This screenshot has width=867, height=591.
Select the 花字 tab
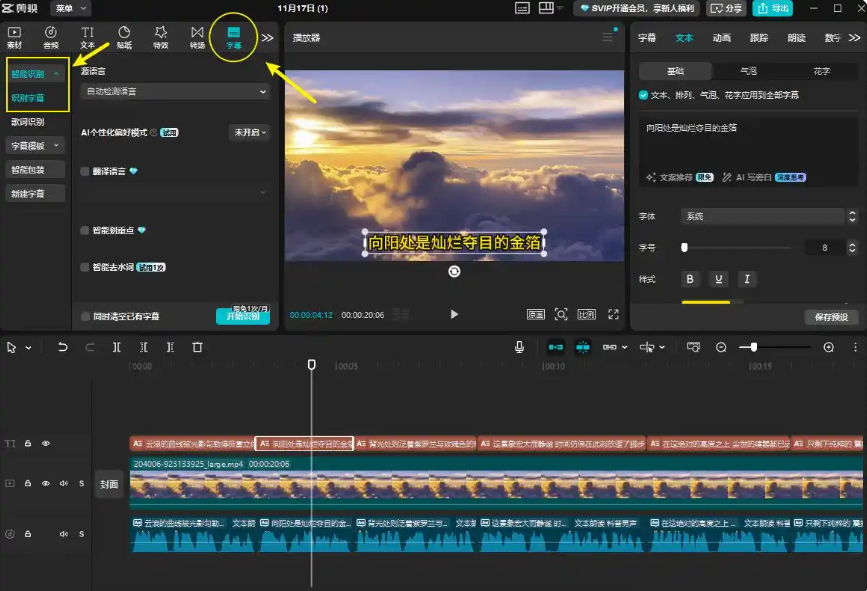(821, 72)
